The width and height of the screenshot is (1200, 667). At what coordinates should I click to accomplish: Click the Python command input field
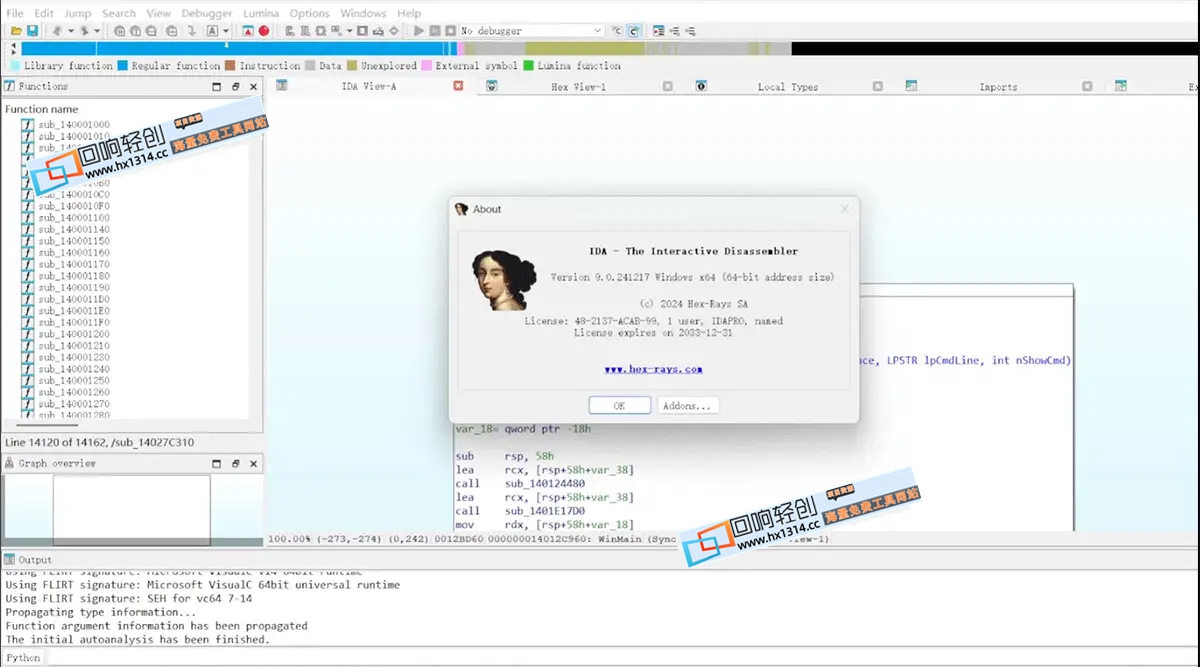622,658
